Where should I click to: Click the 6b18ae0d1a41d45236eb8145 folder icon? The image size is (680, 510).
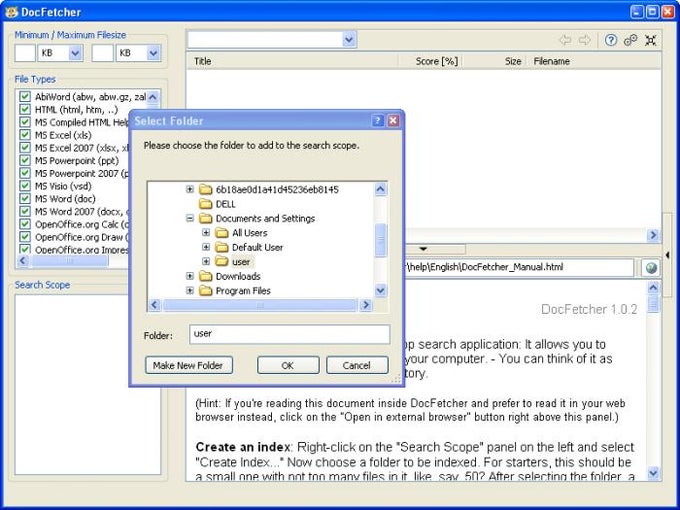click(x=206, y=190)
